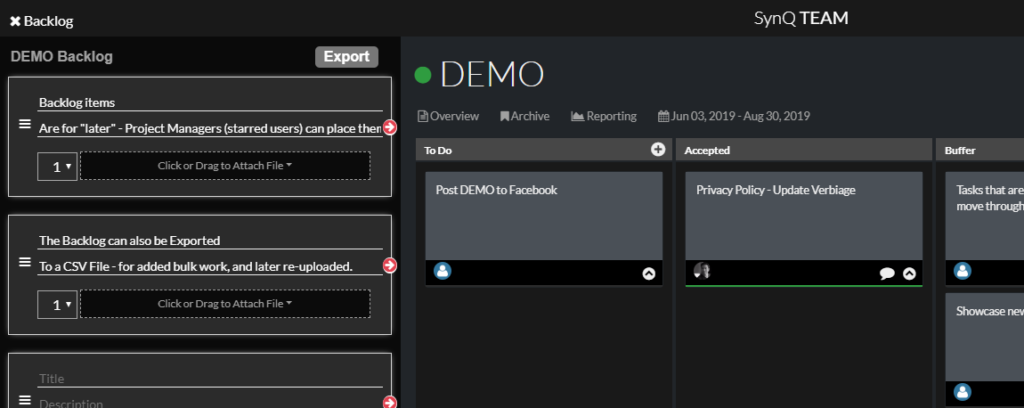1024x408 pixels.
Task: Expand the Privacy Policy card chevron
Action: 909,273
